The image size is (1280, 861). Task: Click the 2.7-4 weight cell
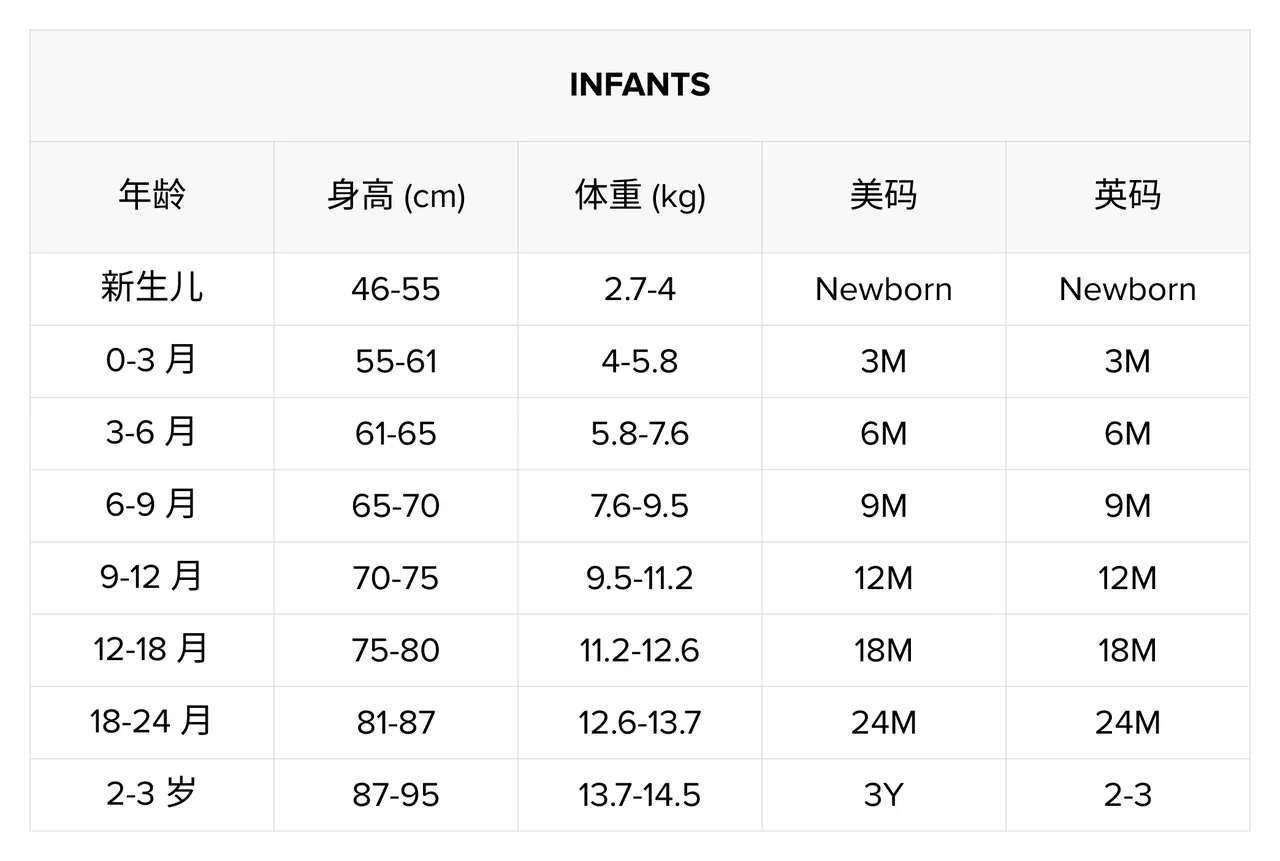click(x=640, y=289)
